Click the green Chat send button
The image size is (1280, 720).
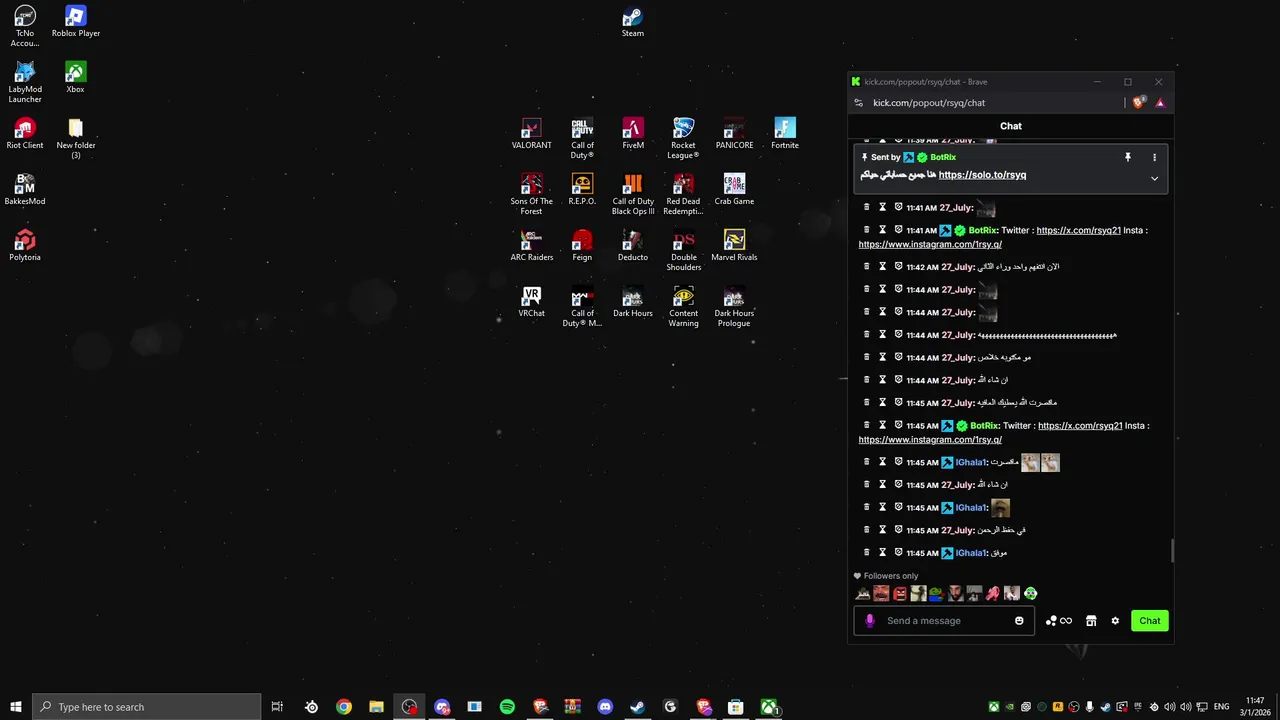point(1149,621)
